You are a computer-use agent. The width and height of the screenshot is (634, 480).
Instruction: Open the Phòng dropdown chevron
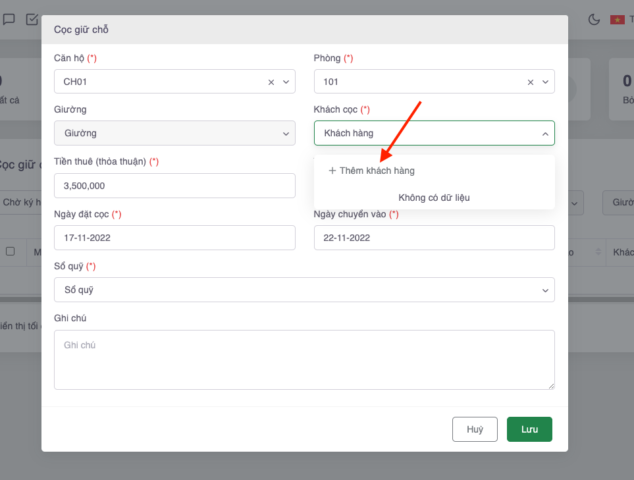[x=545, y=82]
